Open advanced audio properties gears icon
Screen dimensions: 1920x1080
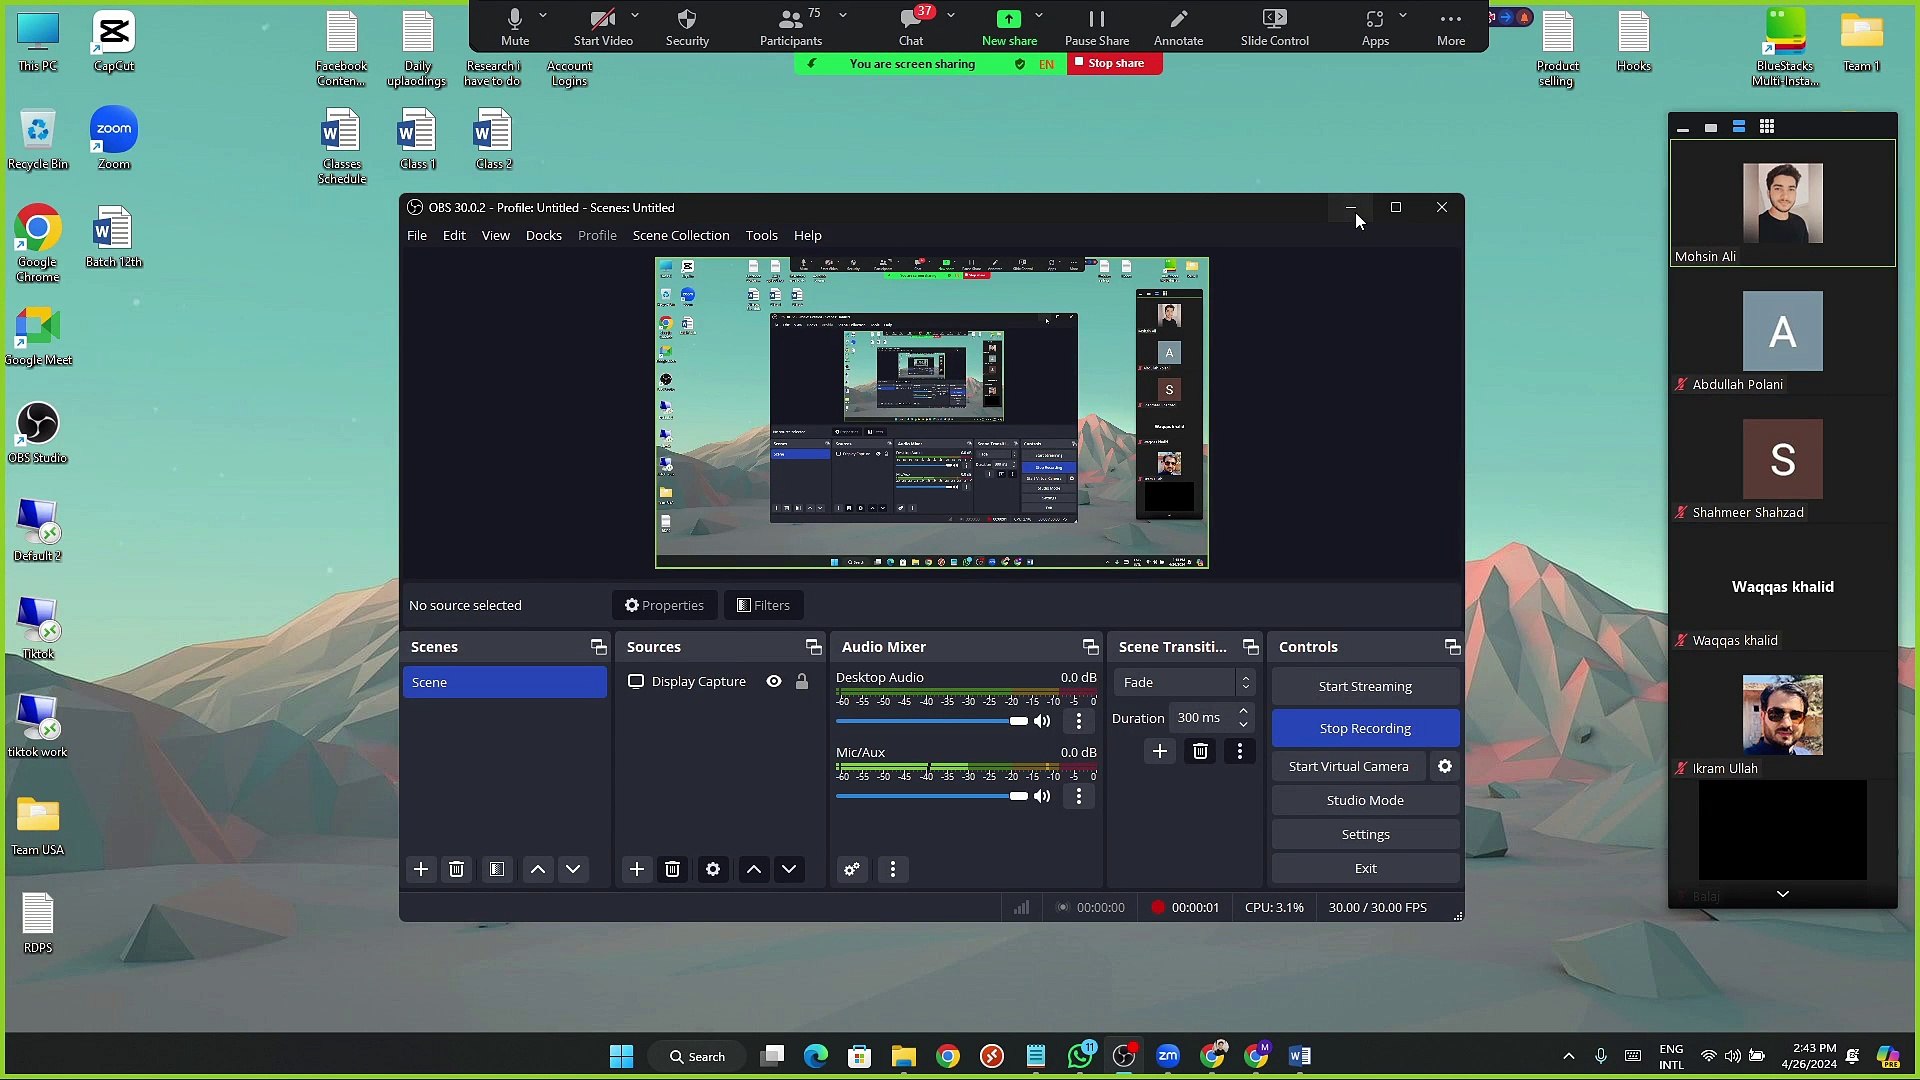pos(852,869)
